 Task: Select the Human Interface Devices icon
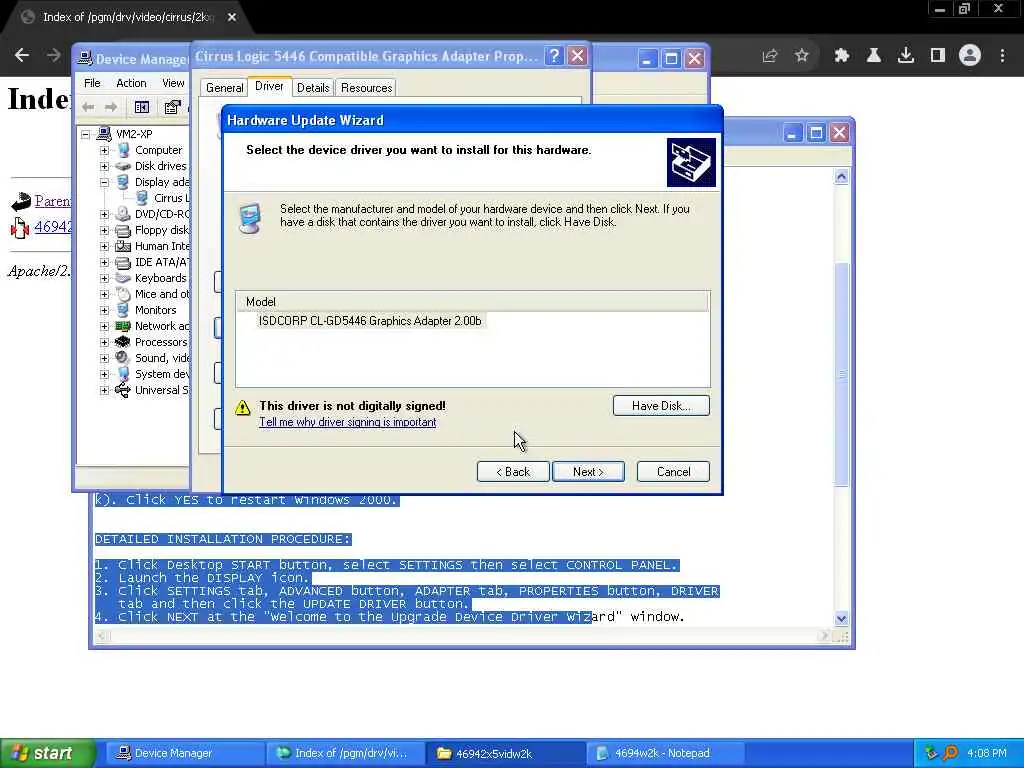click(x=123, y=246)
